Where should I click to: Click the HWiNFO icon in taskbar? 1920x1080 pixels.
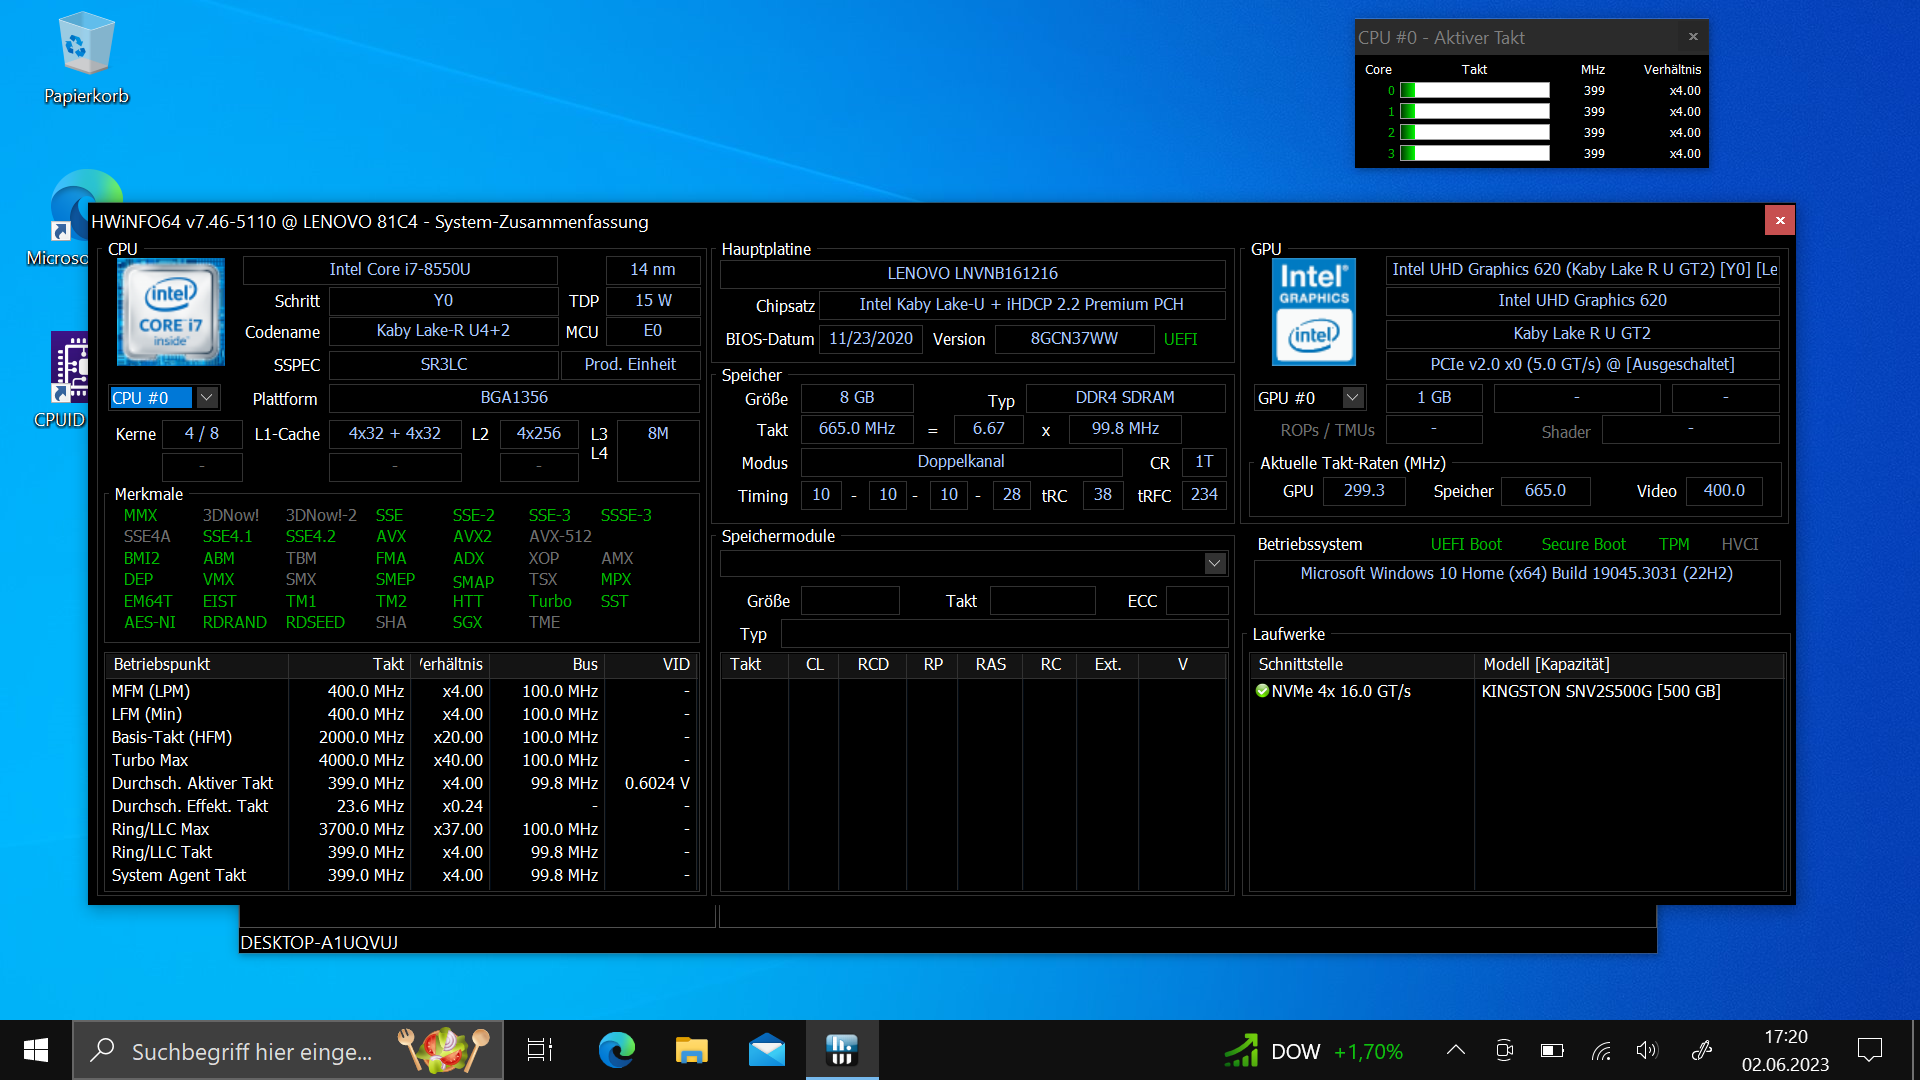tap(841, 1050)
